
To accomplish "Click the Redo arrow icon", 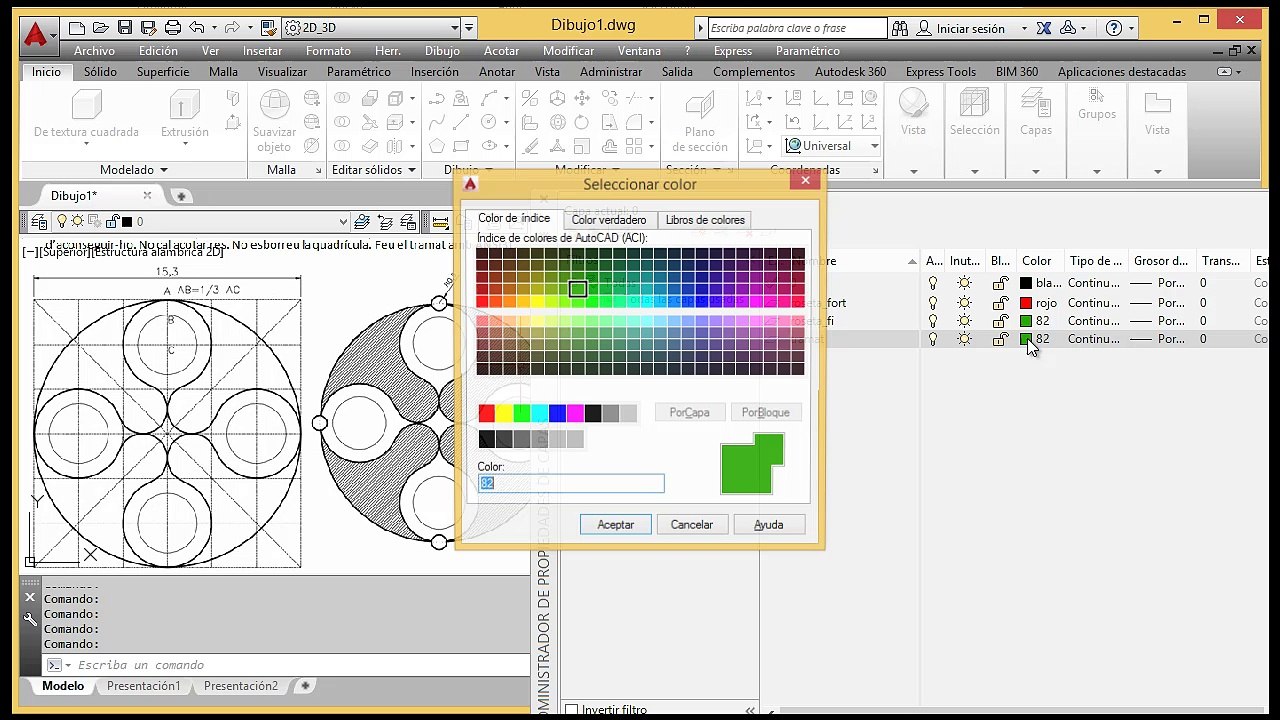I will 232,28.
